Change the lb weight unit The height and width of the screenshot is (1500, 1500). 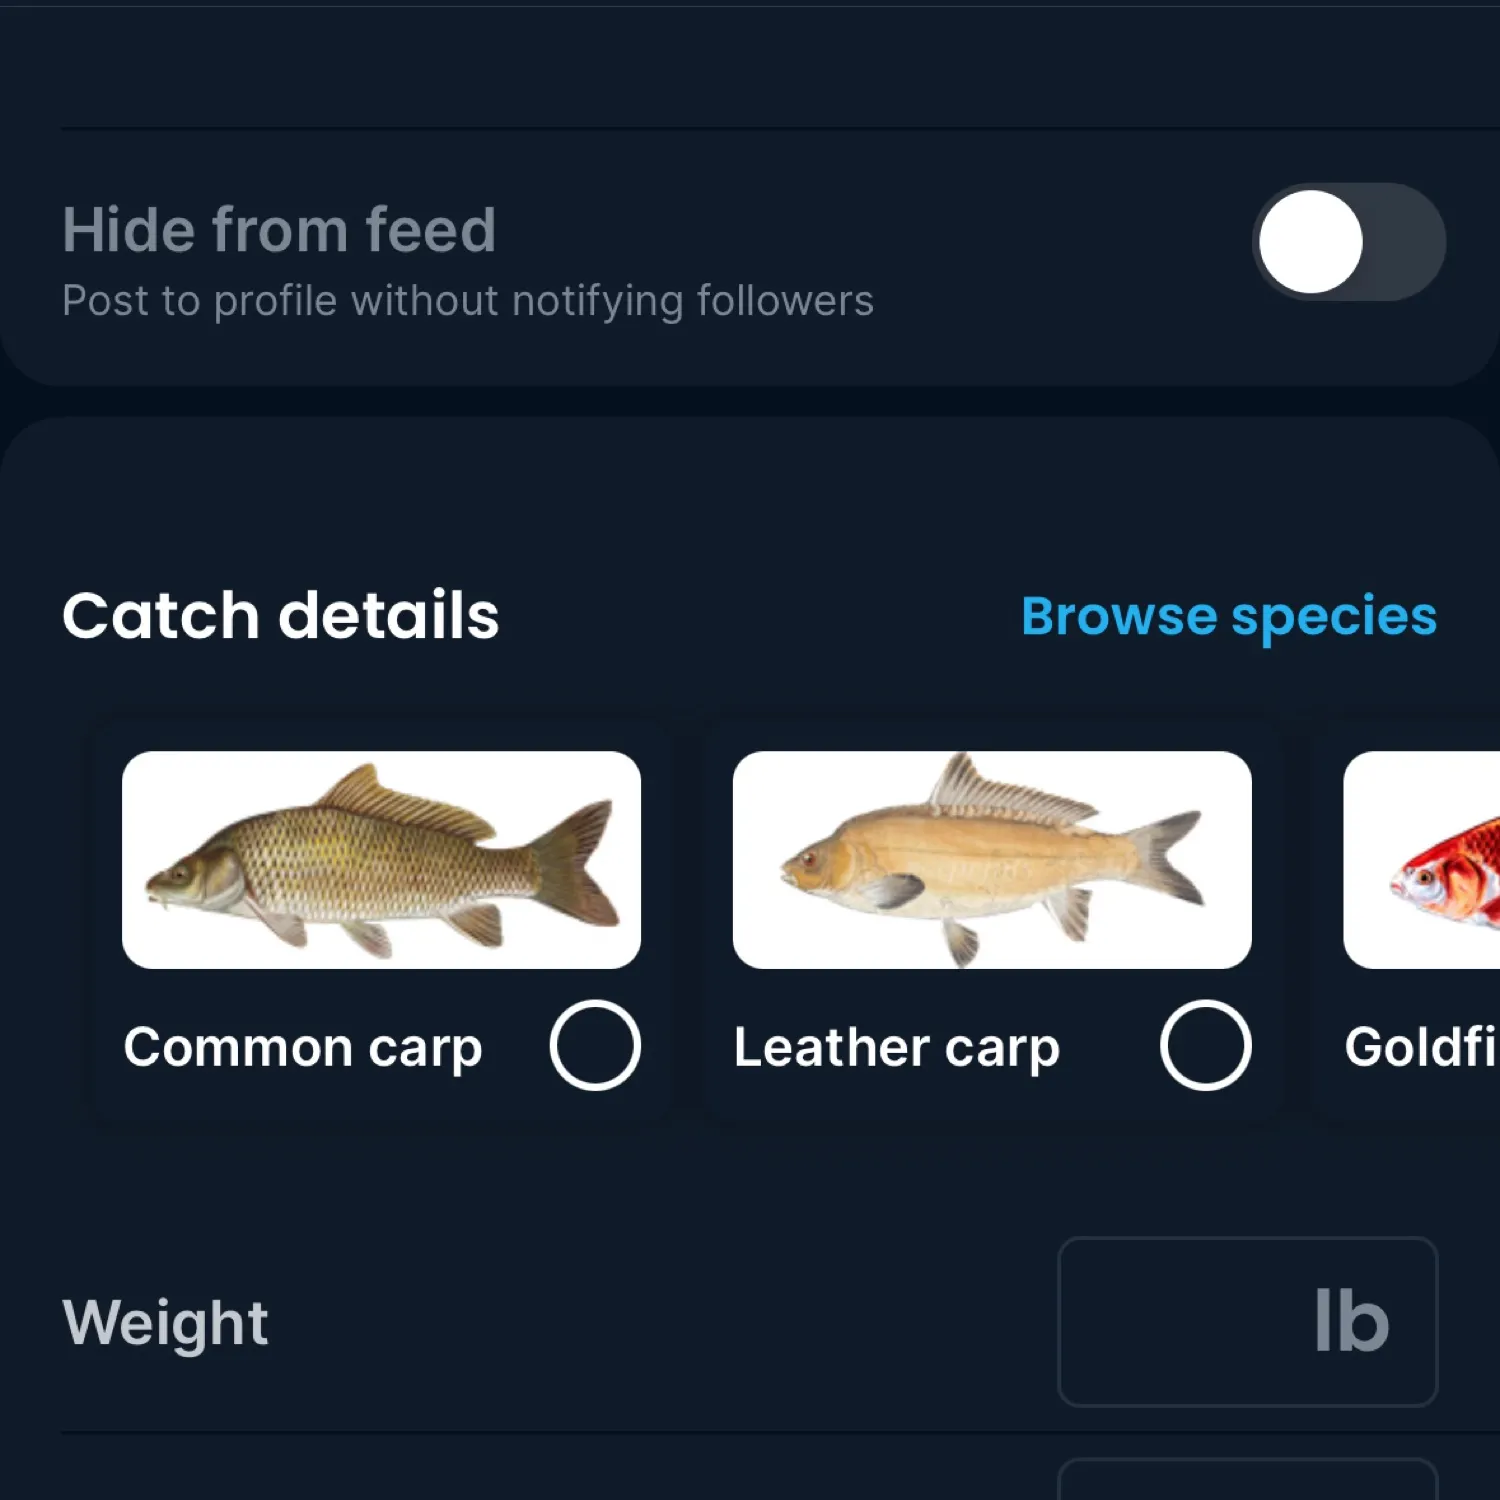click(1350, 1322)
